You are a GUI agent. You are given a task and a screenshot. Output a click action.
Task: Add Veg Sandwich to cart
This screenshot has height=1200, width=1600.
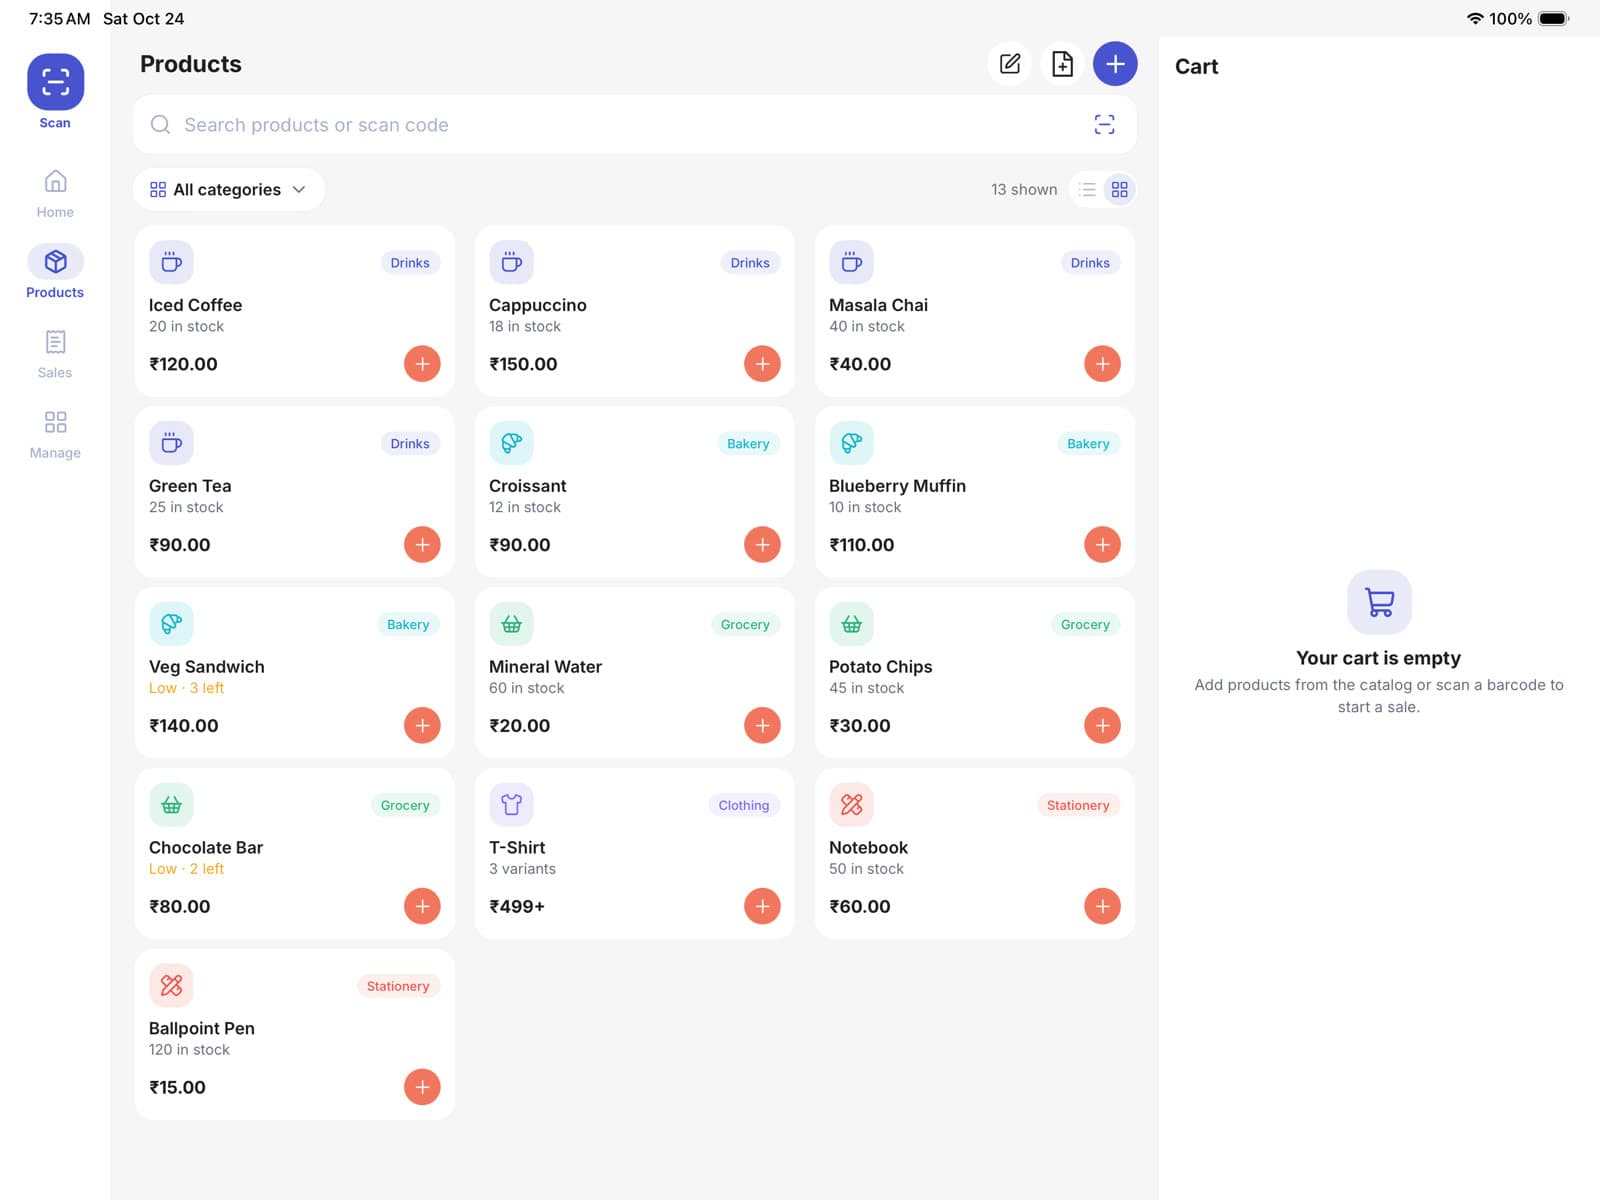tap(422, 726)
